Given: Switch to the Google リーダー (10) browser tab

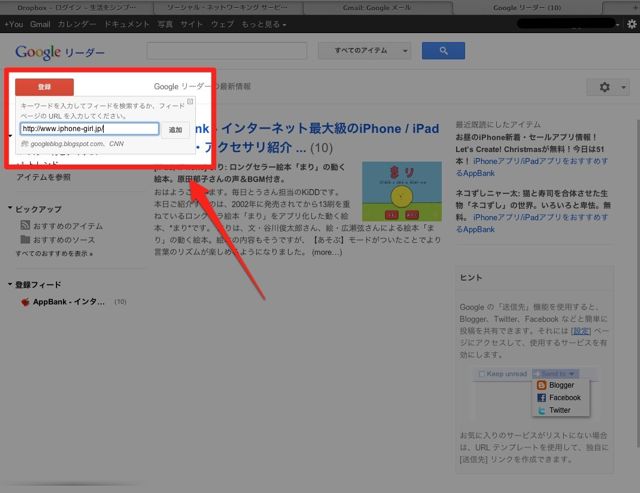Looking at the screenshot, I should (527, 7).
